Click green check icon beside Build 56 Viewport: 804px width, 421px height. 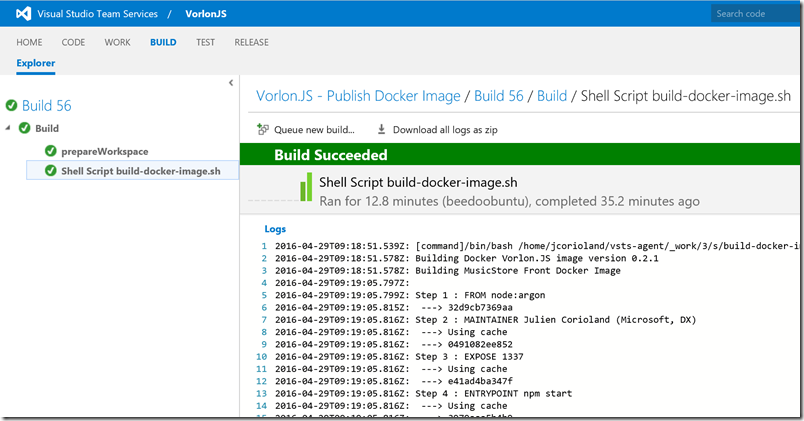pos(11,105)
